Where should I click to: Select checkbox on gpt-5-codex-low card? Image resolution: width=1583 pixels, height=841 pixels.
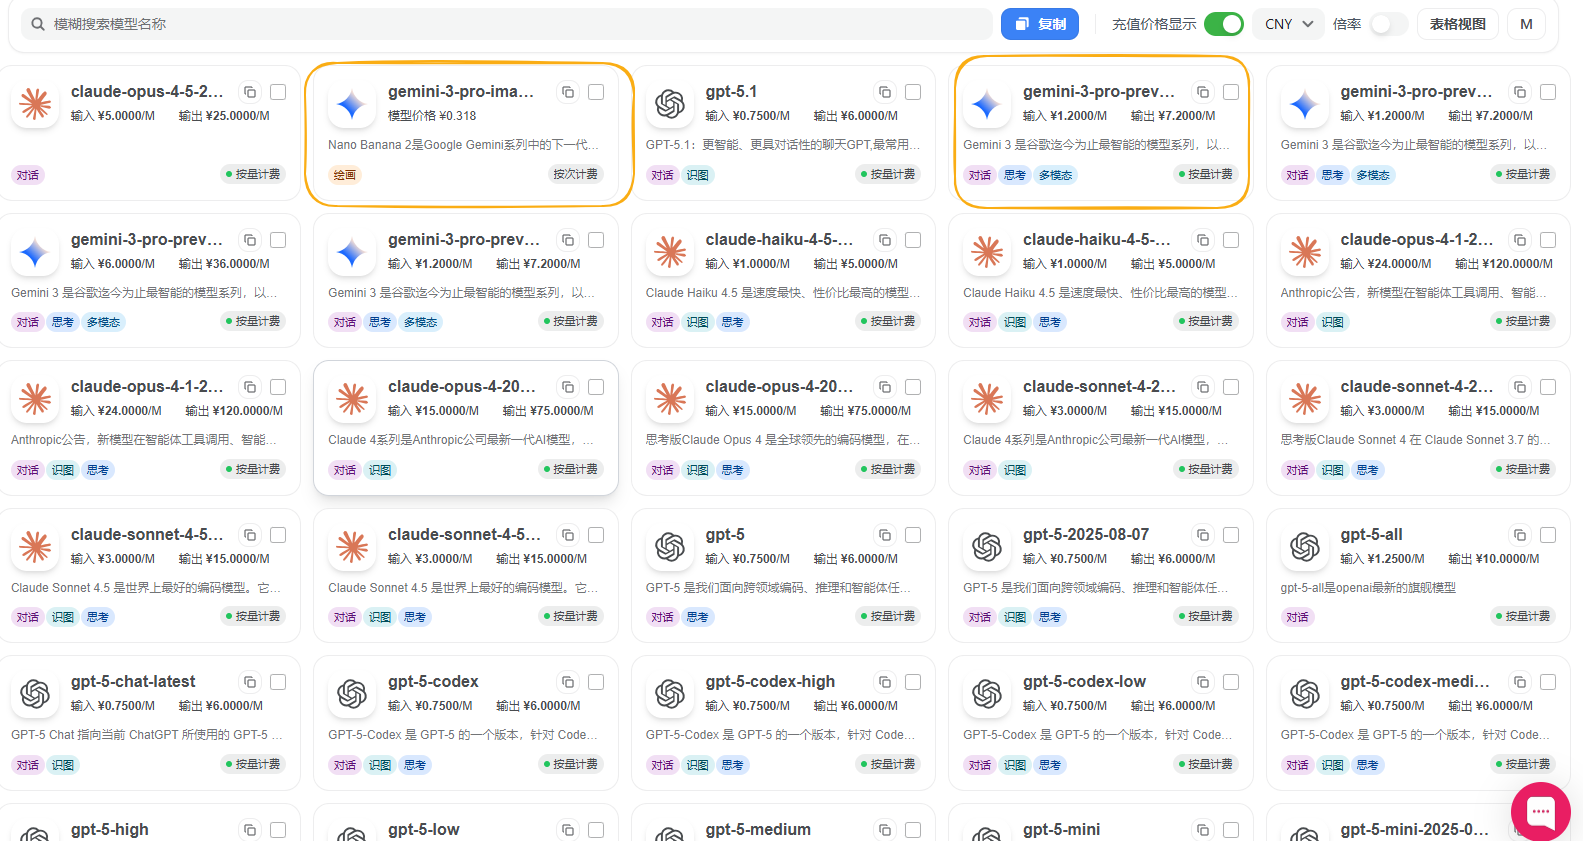pos(1231,682)
